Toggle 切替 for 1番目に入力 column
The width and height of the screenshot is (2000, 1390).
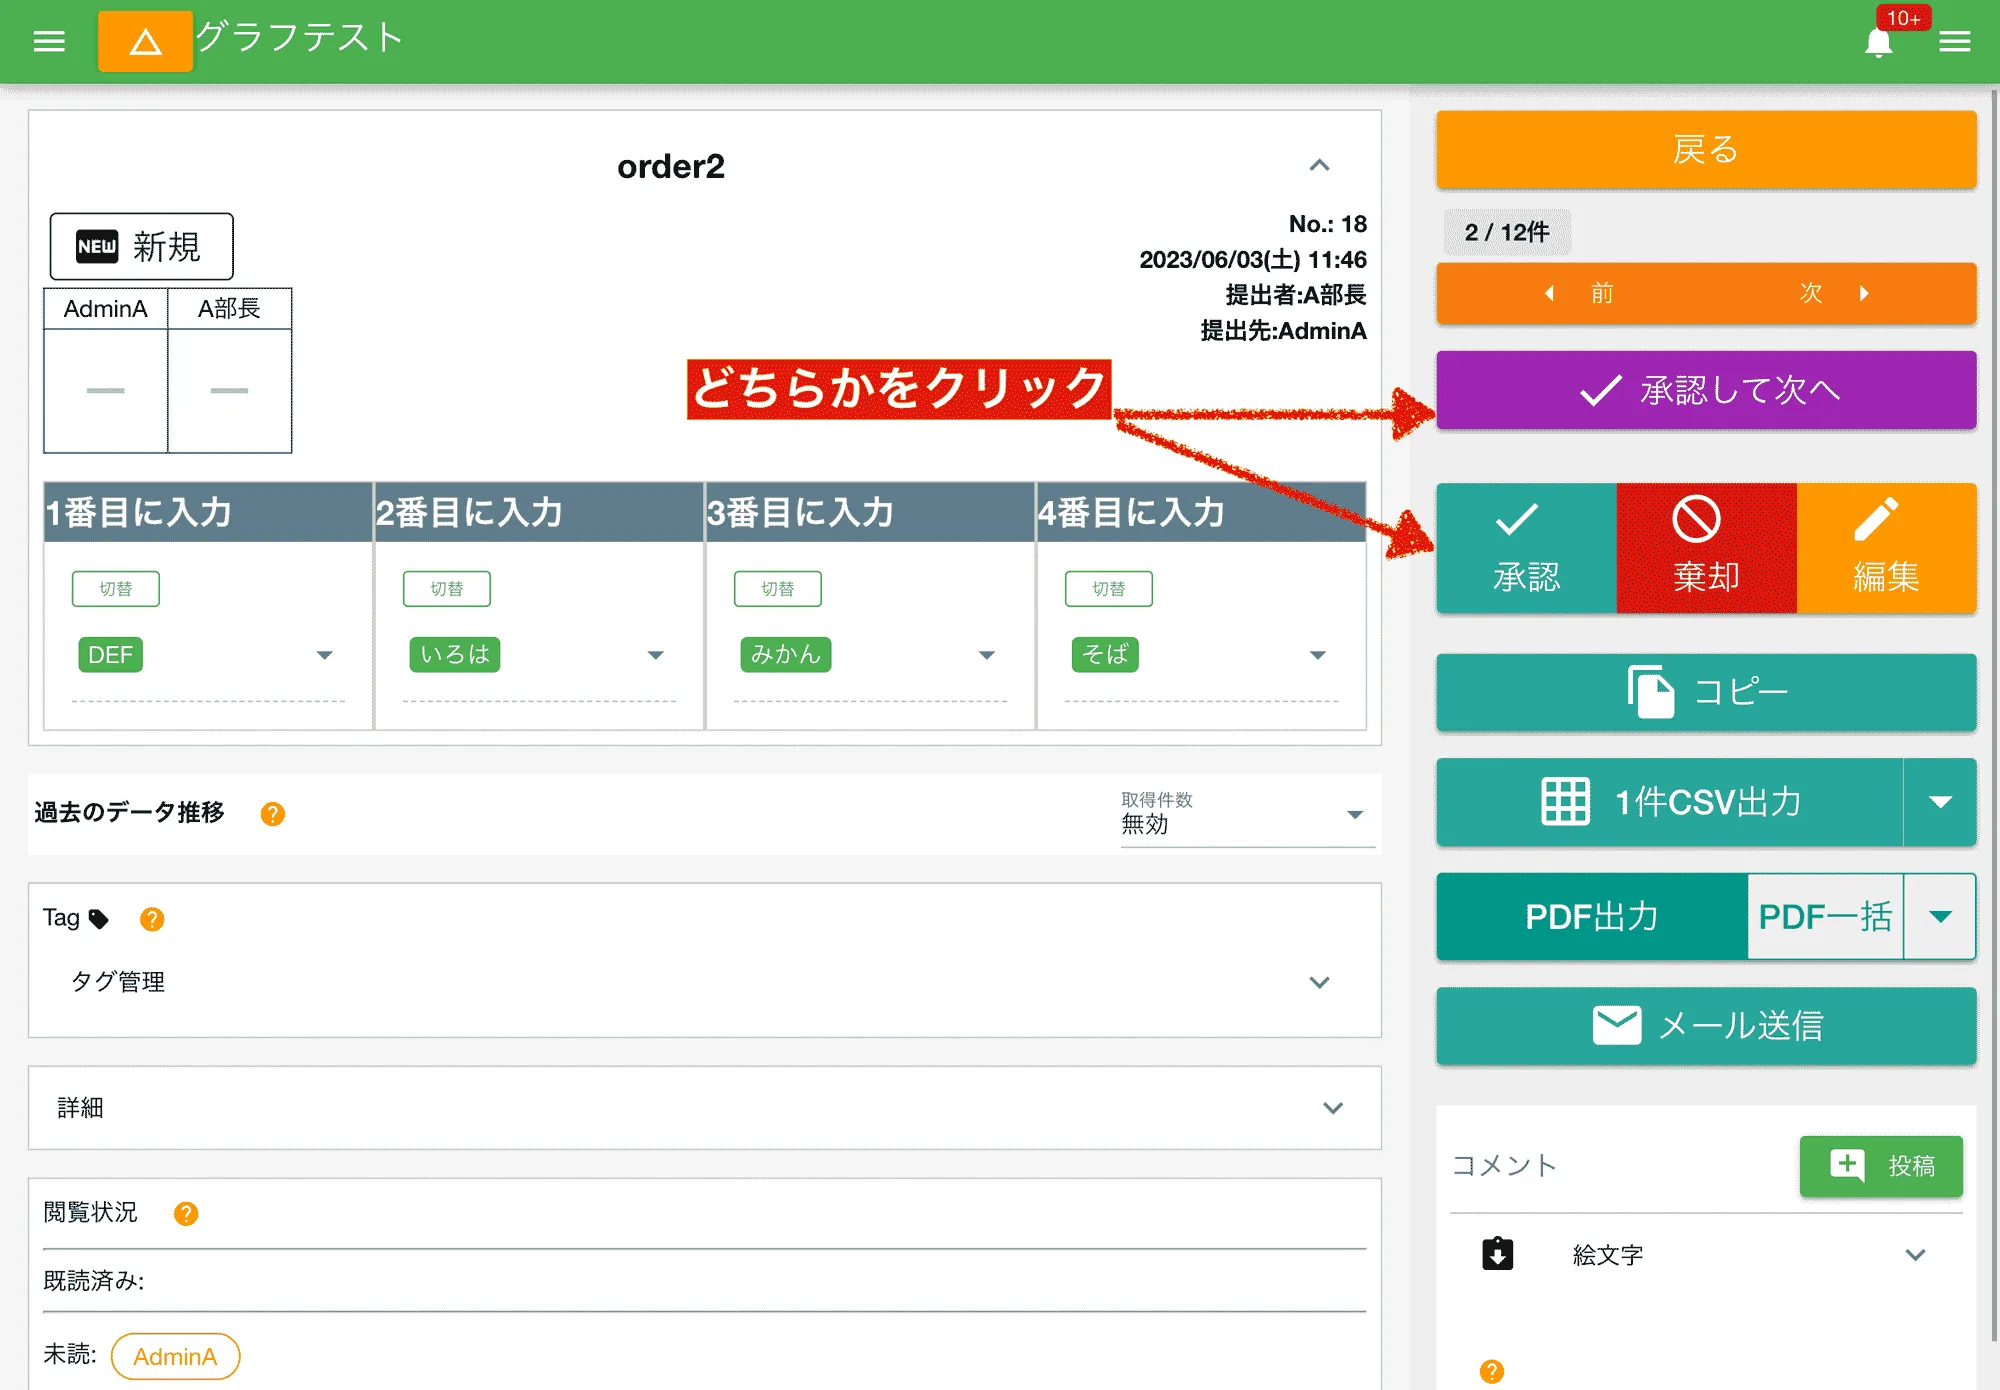pyautogui.click(x=115, y=588)
